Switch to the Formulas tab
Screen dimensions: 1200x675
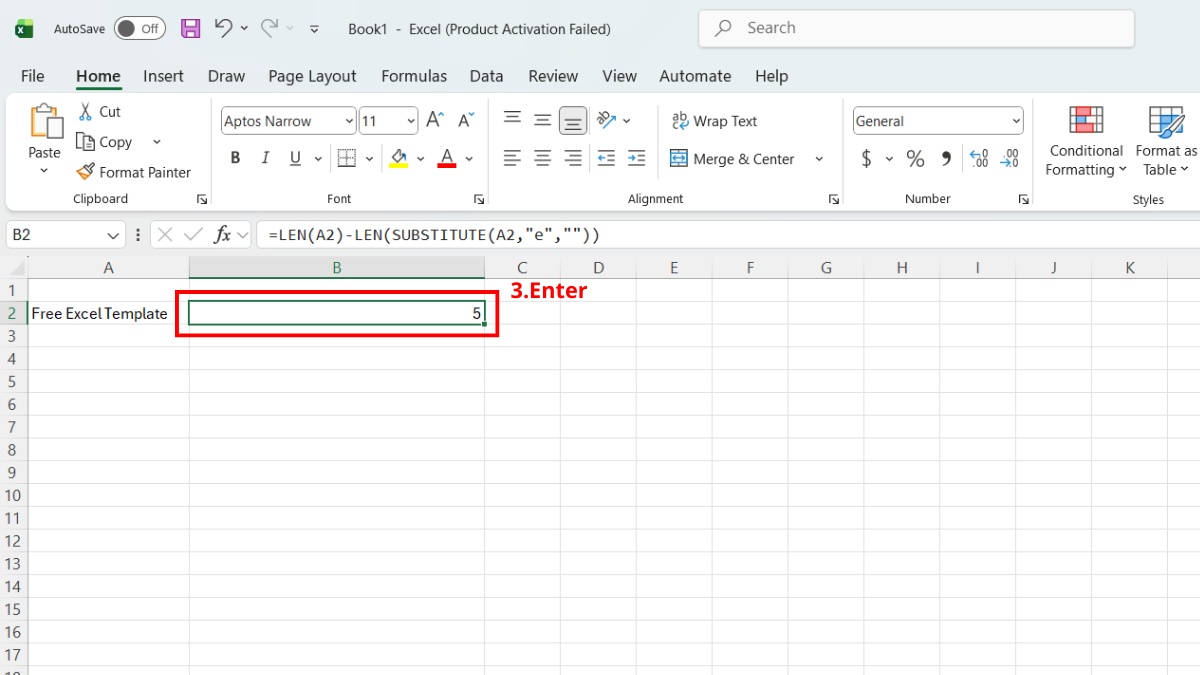point(414,76)
